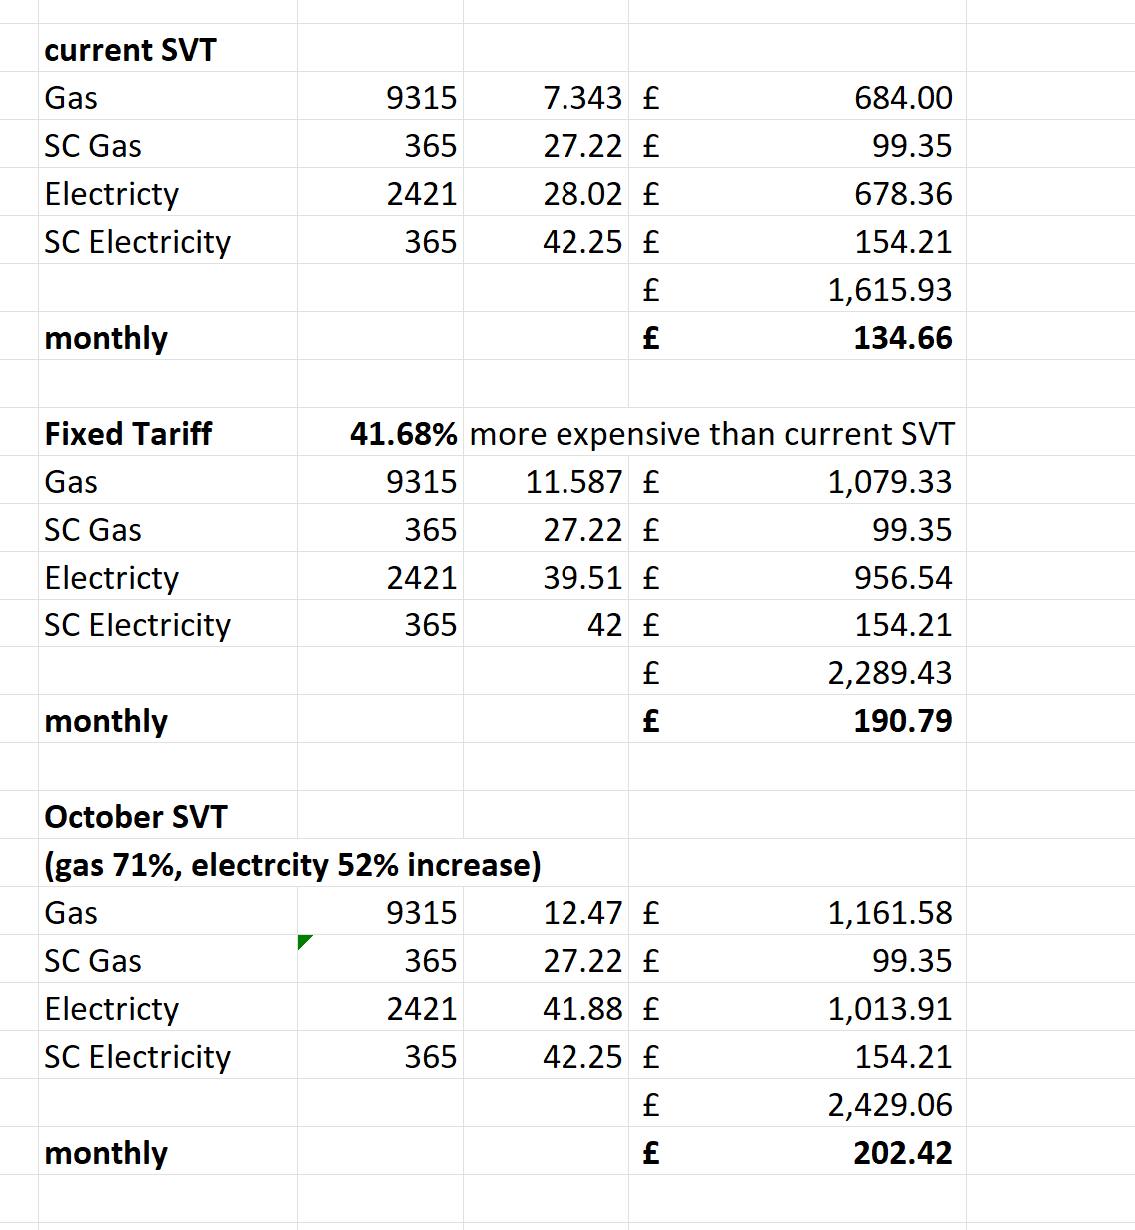
Task: Select the bold monthly value 190.79
Action: tap(902, 721)
